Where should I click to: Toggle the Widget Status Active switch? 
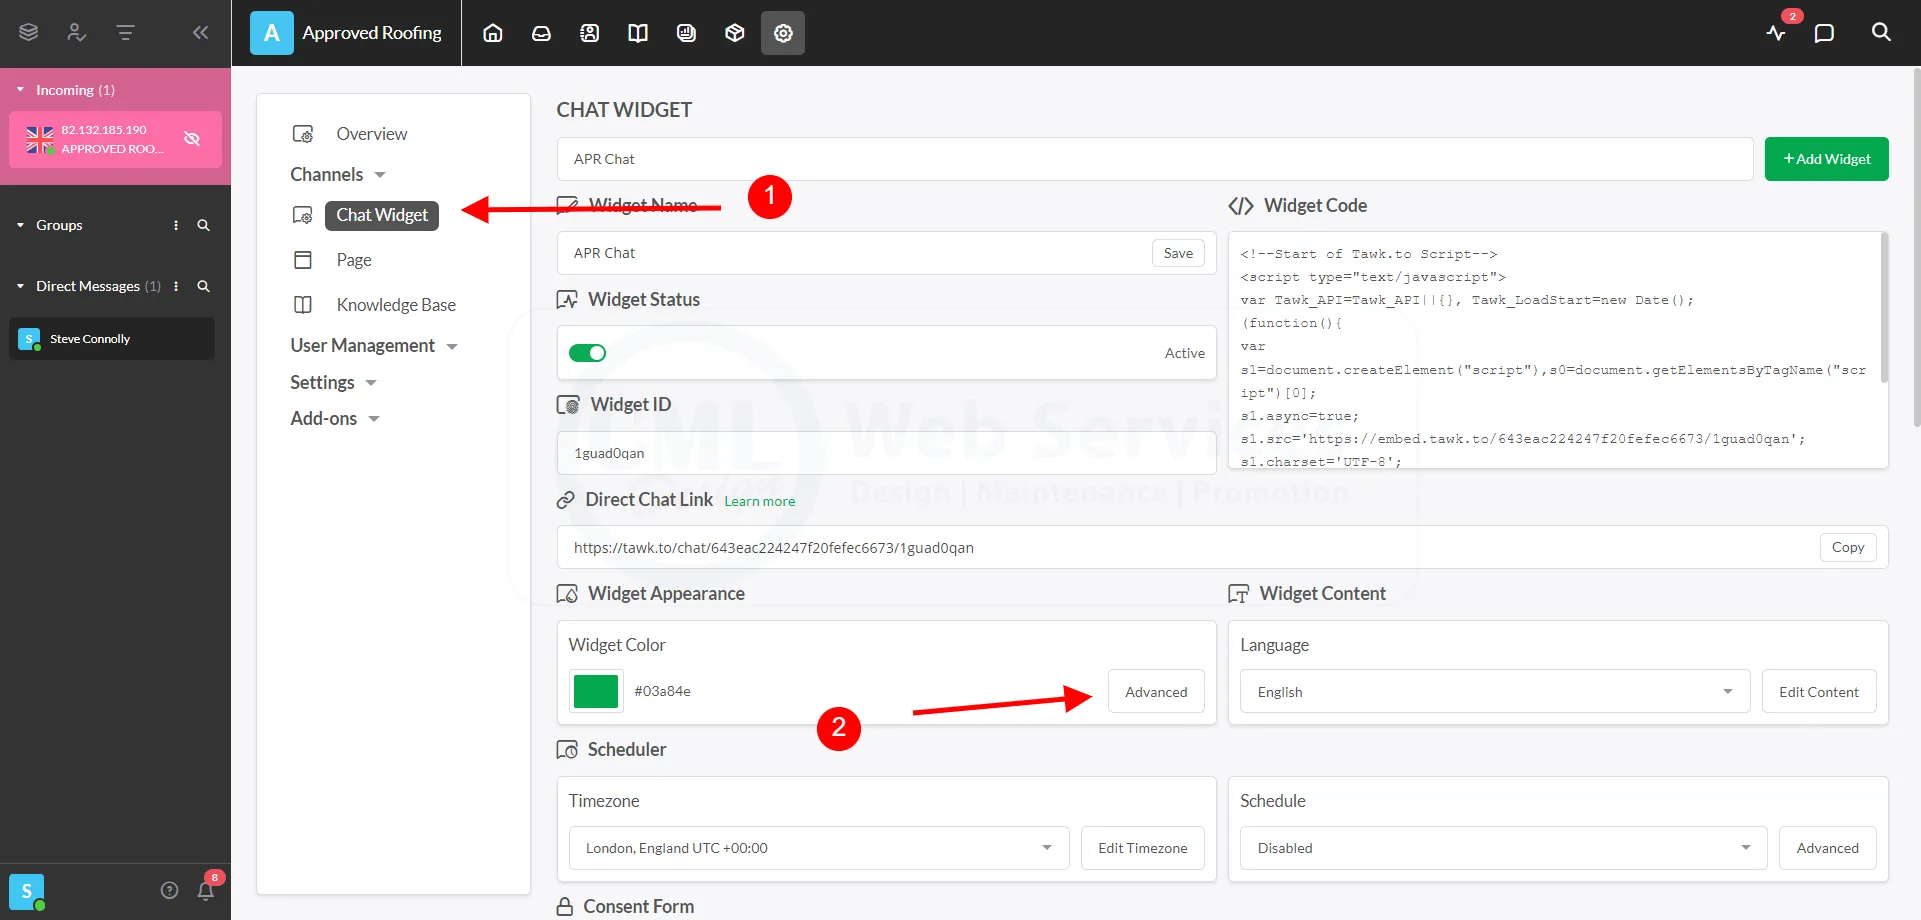click(x=587, y=352)
